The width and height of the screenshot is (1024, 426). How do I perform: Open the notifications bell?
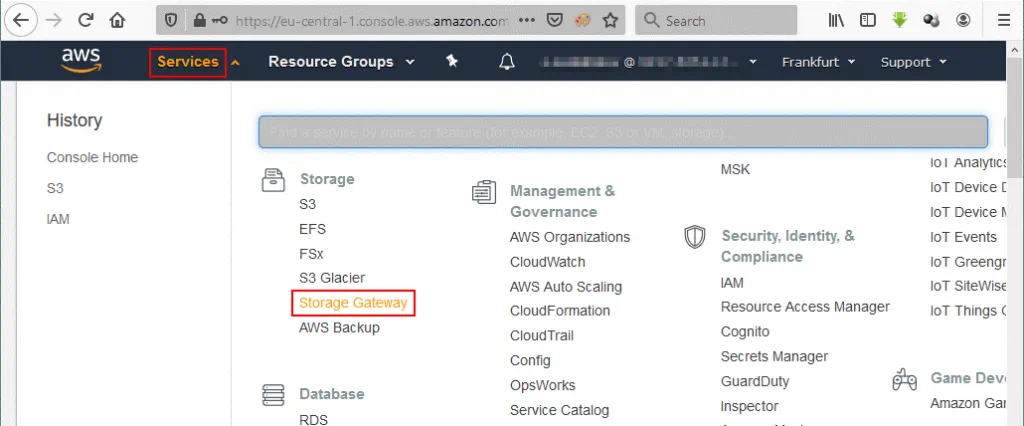[507, 62]
